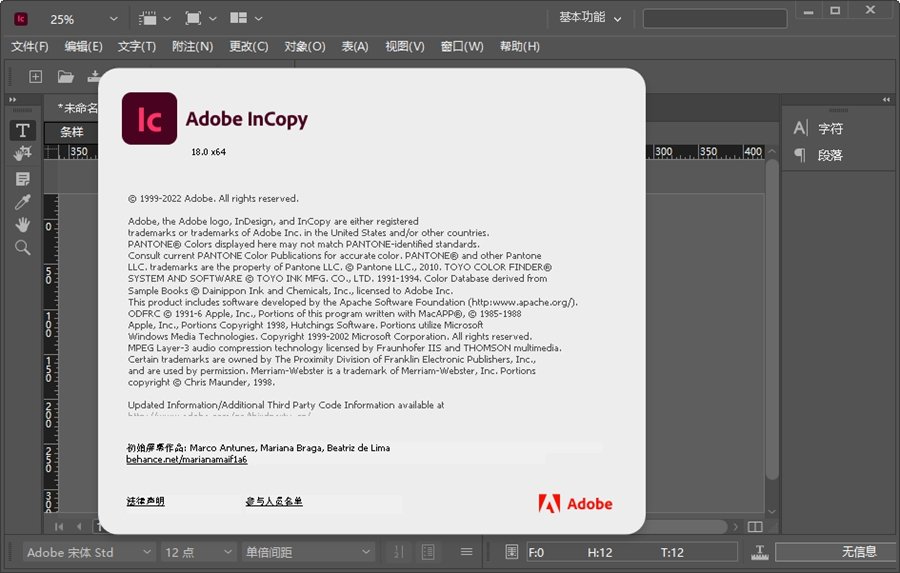The height and width of the screenshot is (573, 900).
Task: Open the 文字(T) menu
Action: point(137,47)
